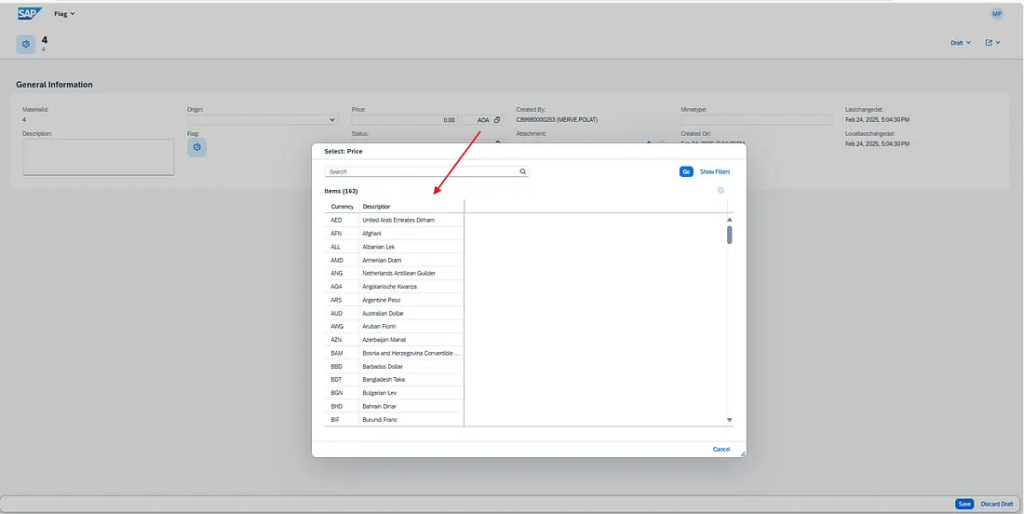
Task: Select AUD currency
Action: pyautogui.click(x=337, y=313)
